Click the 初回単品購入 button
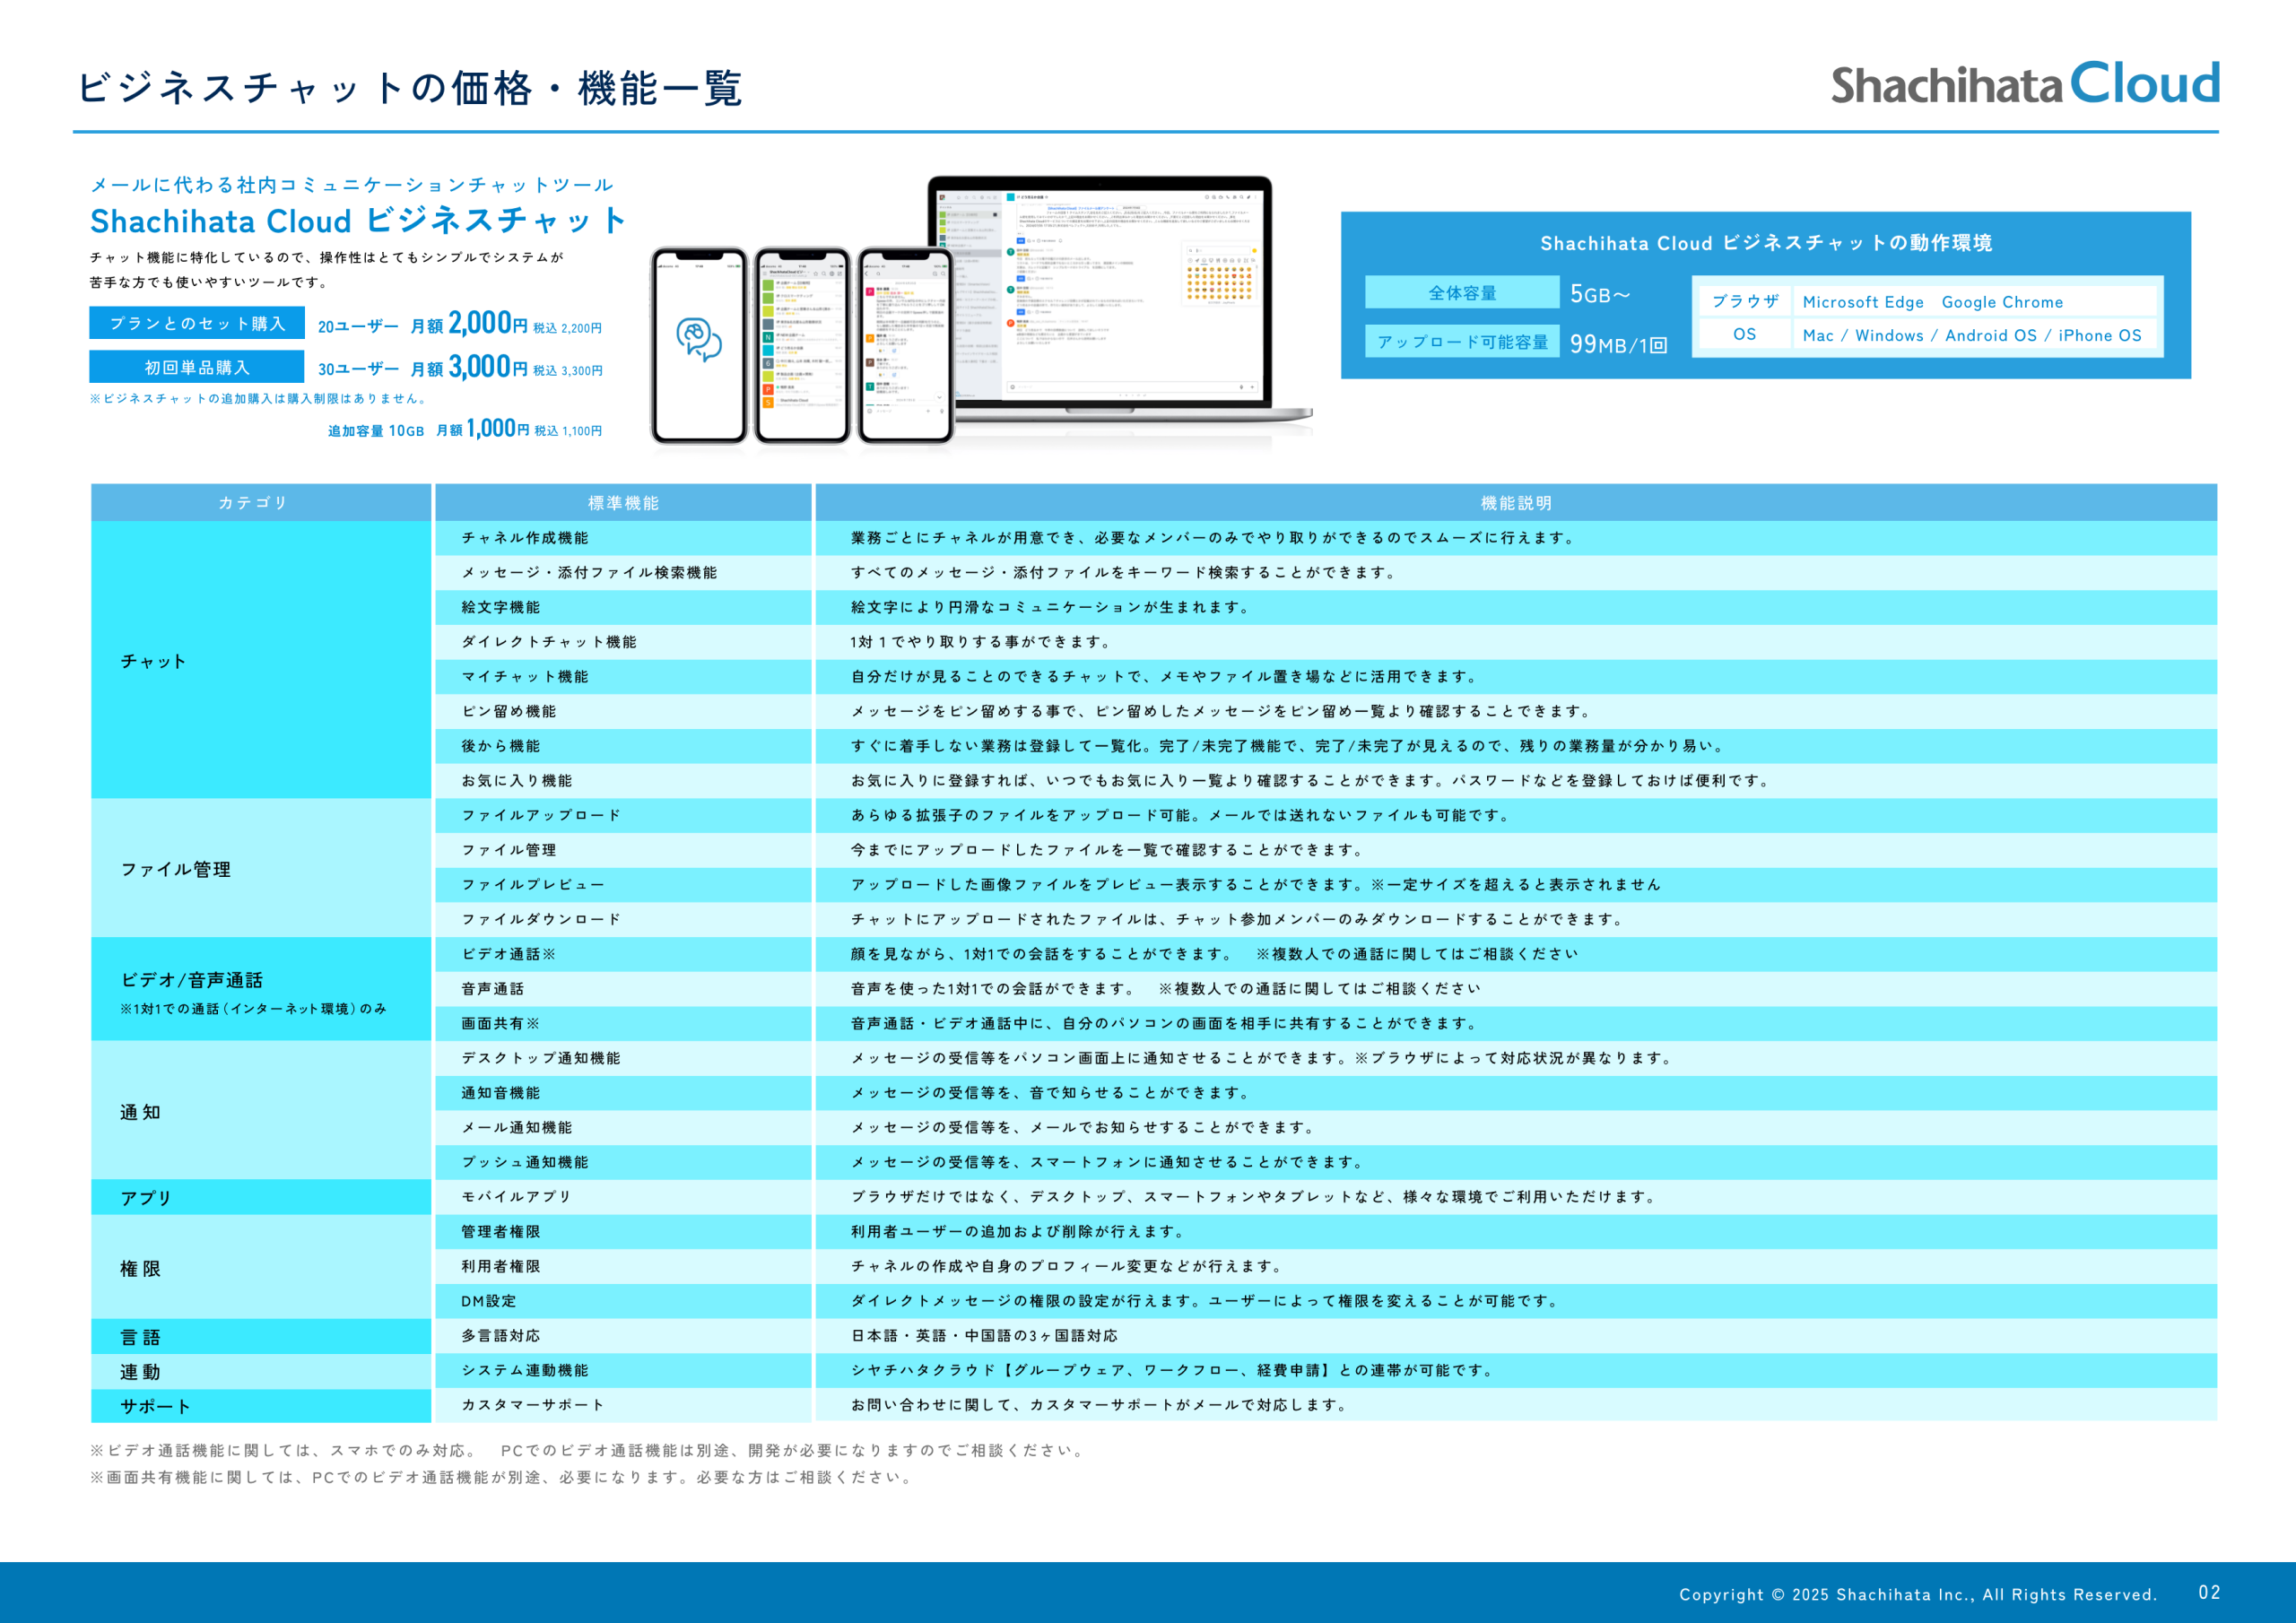This screenshot has height=1623, width=2296. pos(197,367)
